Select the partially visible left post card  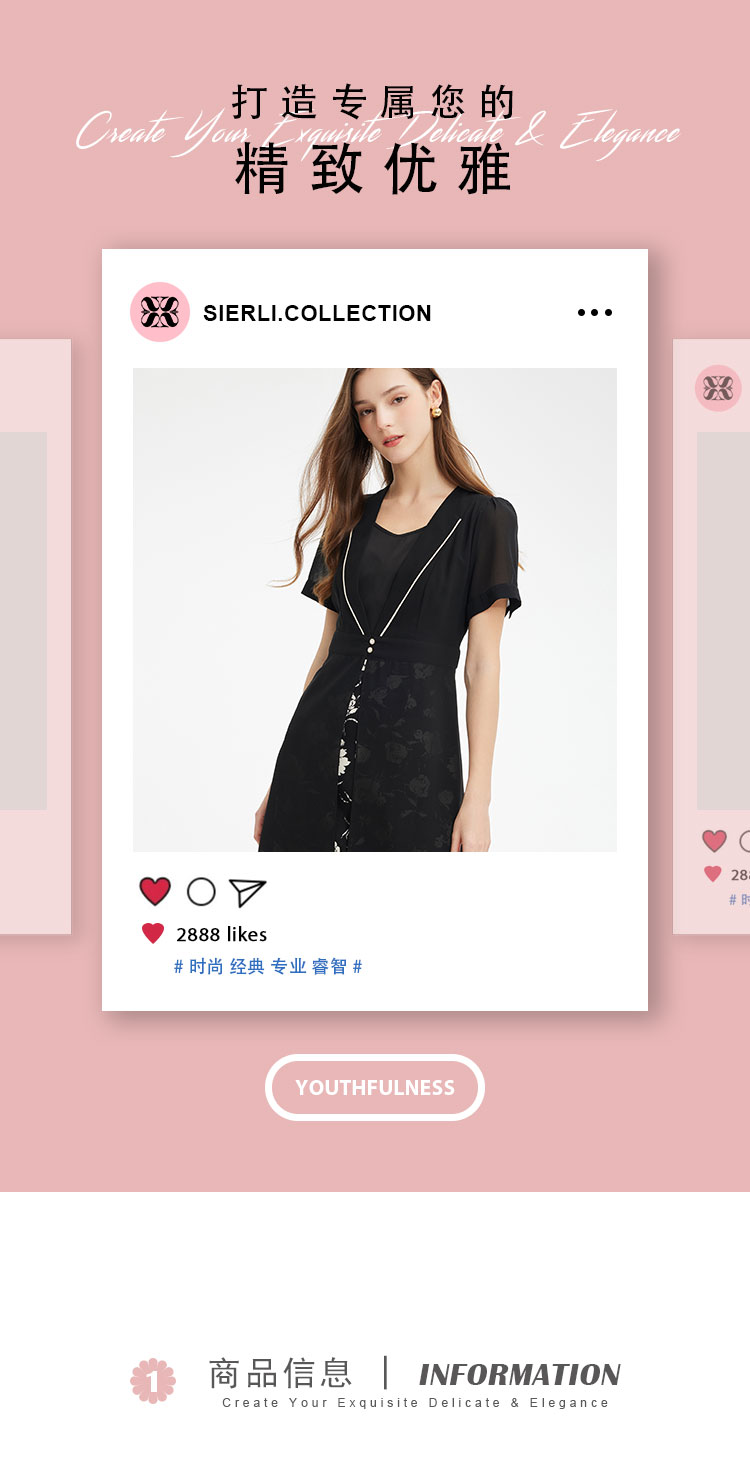coord(35,637)
